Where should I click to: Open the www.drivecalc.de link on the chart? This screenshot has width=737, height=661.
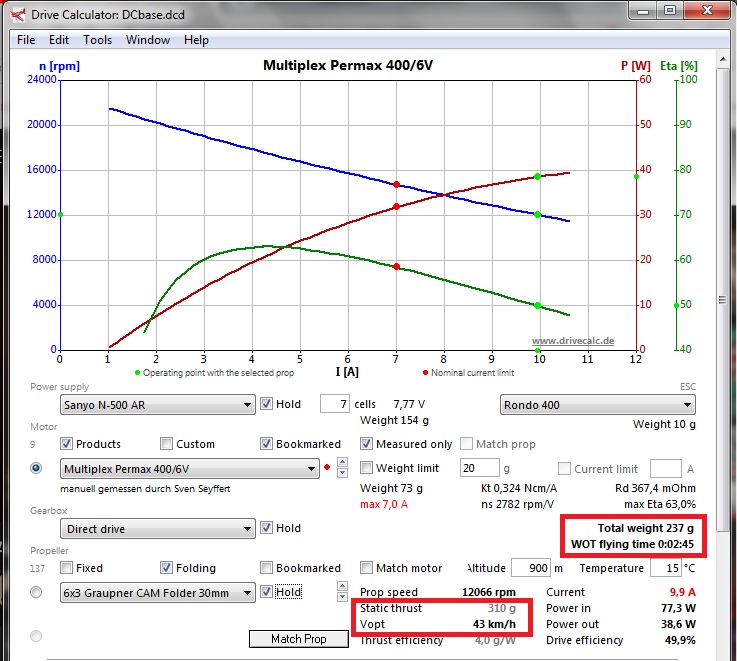tap(571, 342)
